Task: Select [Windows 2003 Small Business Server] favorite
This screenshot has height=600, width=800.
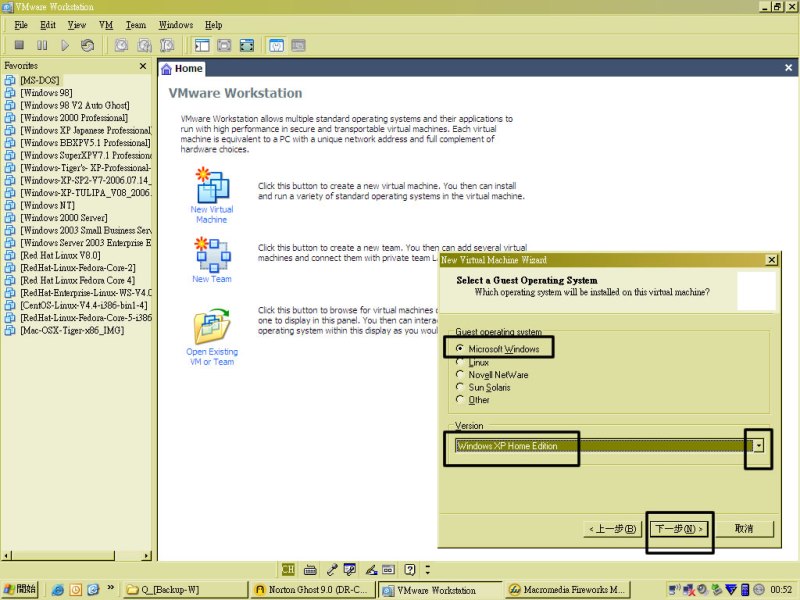Action: tap(85, 230)
